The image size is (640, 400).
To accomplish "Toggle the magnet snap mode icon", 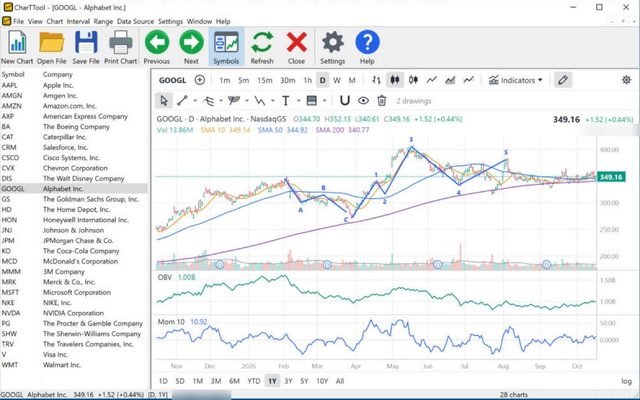I will [345, 100].
